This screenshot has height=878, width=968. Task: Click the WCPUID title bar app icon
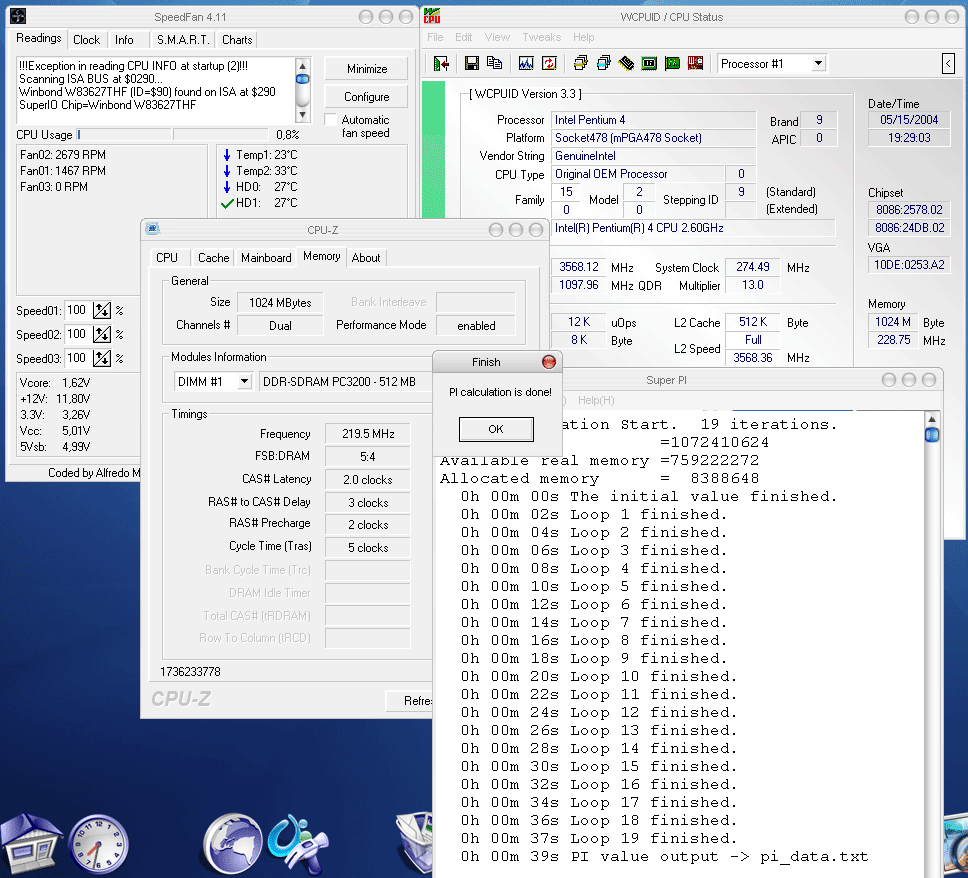(x=432, y=16)
